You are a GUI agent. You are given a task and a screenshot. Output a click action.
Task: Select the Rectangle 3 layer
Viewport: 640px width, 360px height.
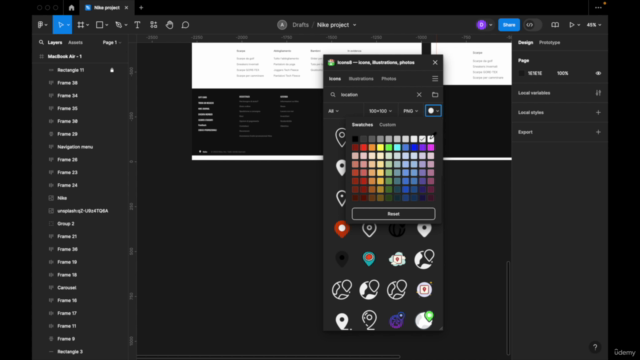pos(70,352)
